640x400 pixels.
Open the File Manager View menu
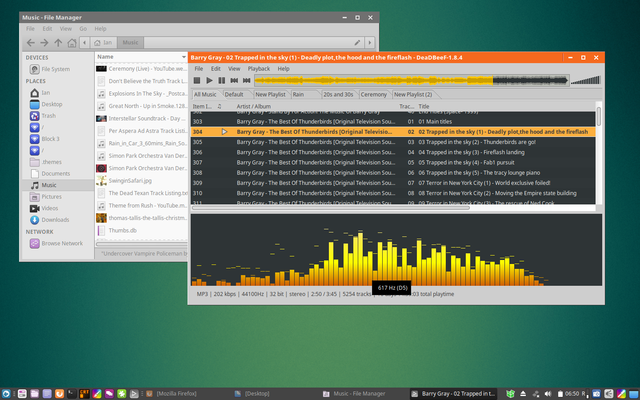point(66,29)
